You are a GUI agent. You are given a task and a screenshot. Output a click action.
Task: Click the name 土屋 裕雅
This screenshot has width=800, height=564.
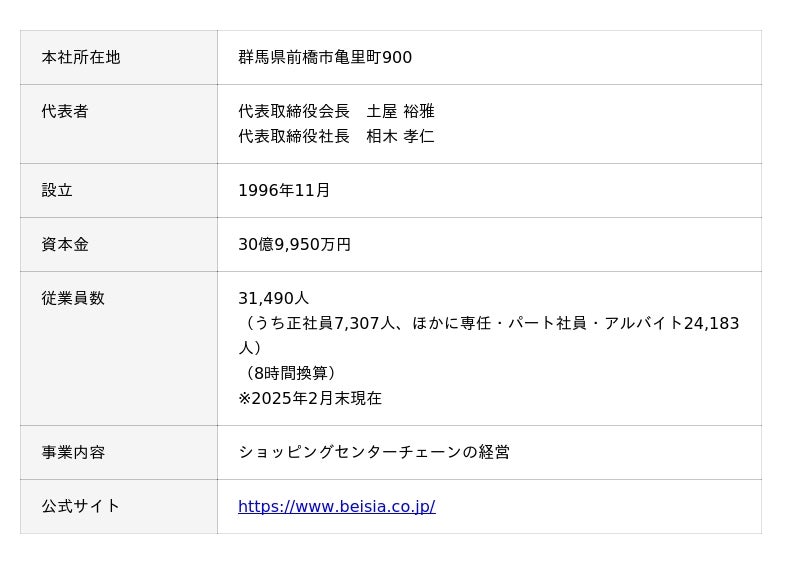click(x=401, y=111)
